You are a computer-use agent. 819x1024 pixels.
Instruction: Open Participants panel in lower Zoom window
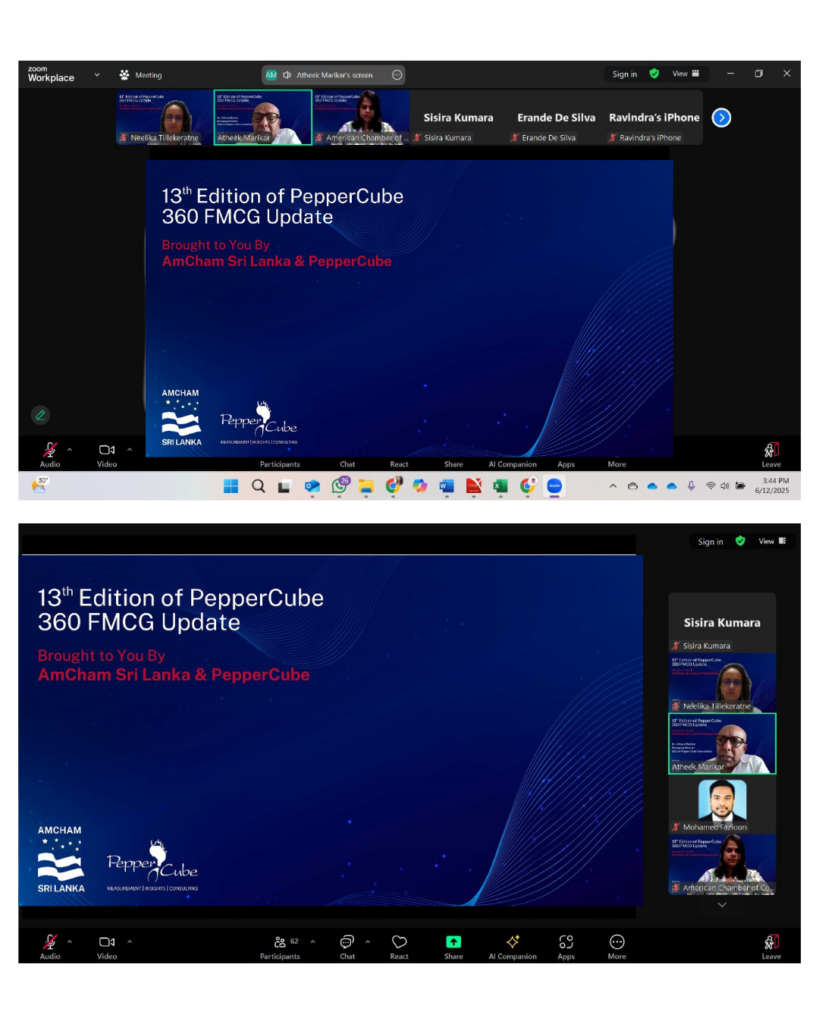pos(280,946)
